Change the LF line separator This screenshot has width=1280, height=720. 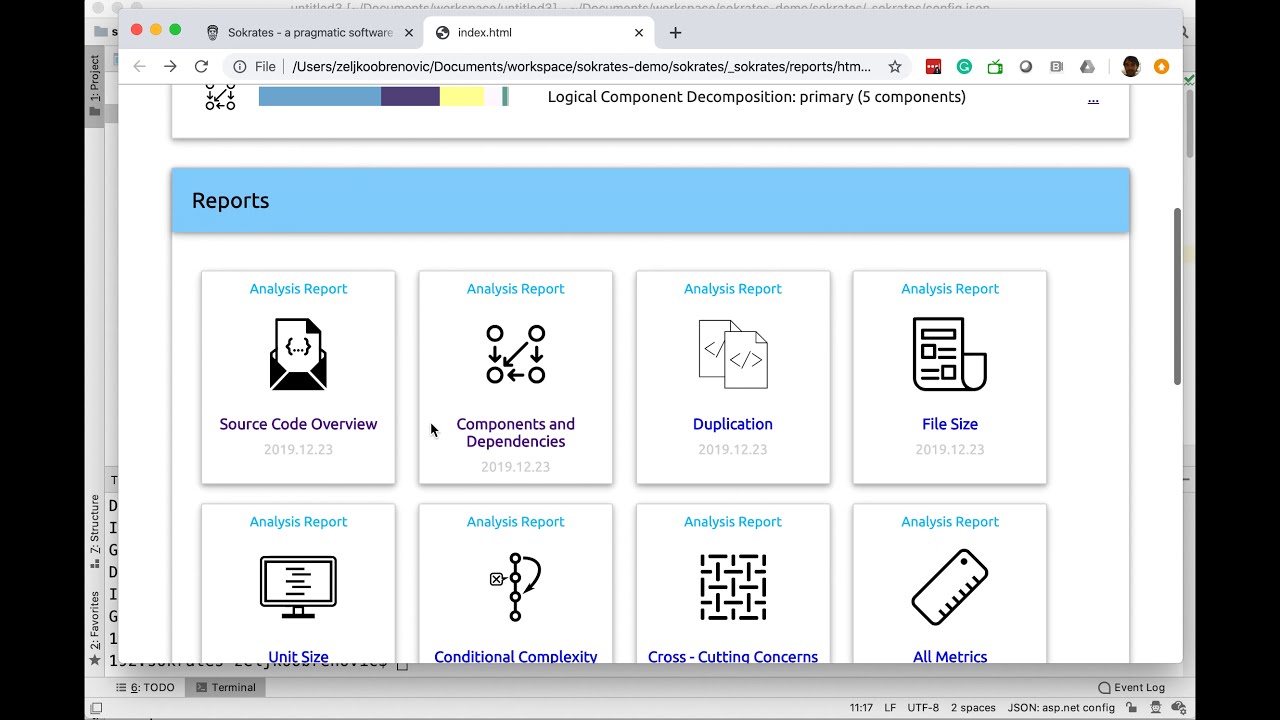click(890, 708)
